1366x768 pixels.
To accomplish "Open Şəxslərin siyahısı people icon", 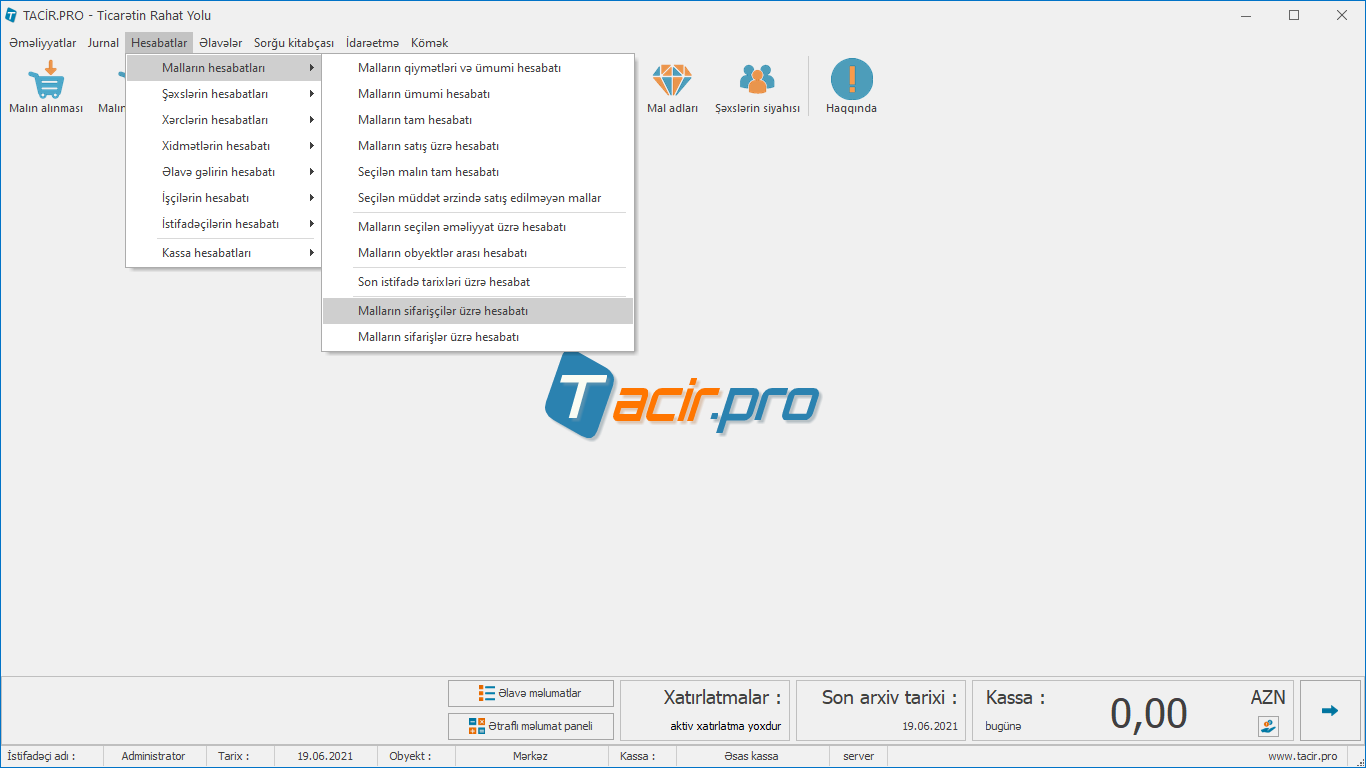I will [757, 80].
